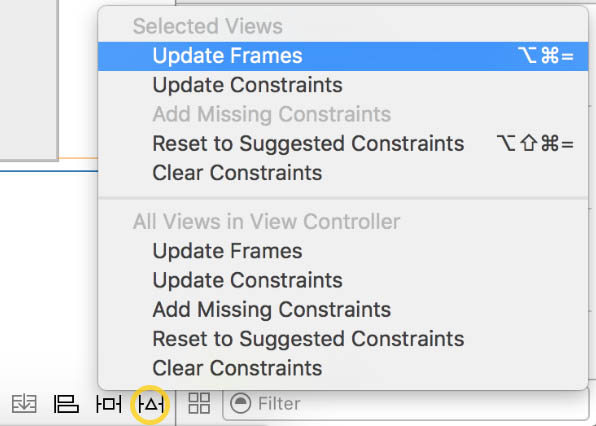Click the Resolve Auto Layout Issues icon

click(x=151, y=404)
